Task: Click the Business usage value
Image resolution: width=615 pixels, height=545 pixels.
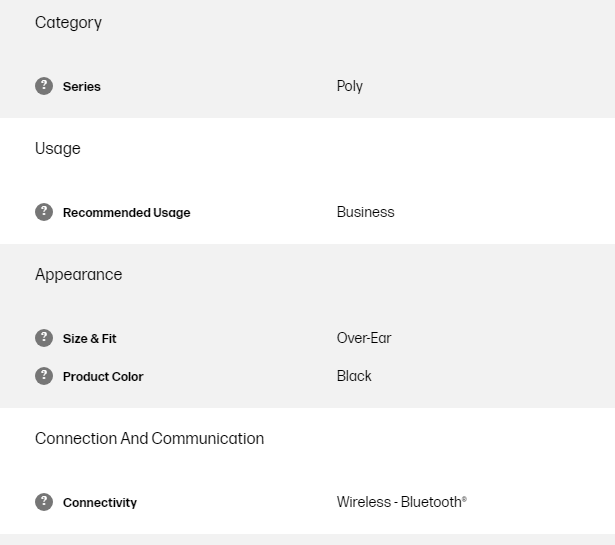Action: click(x=365, y=212)
